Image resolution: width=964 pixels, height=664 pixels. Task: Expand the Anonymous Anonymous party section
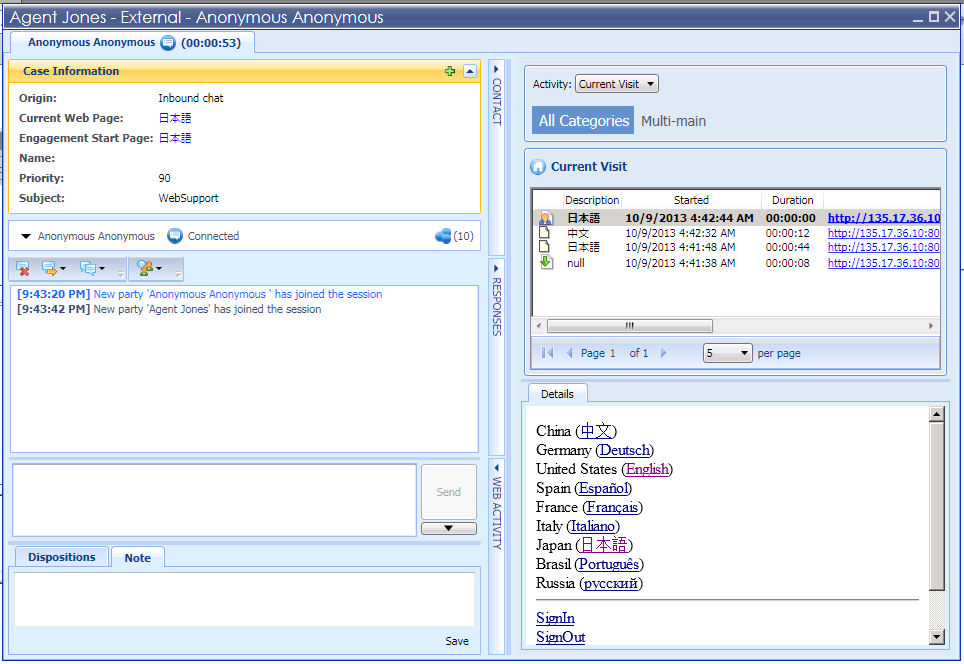[25, 236]
